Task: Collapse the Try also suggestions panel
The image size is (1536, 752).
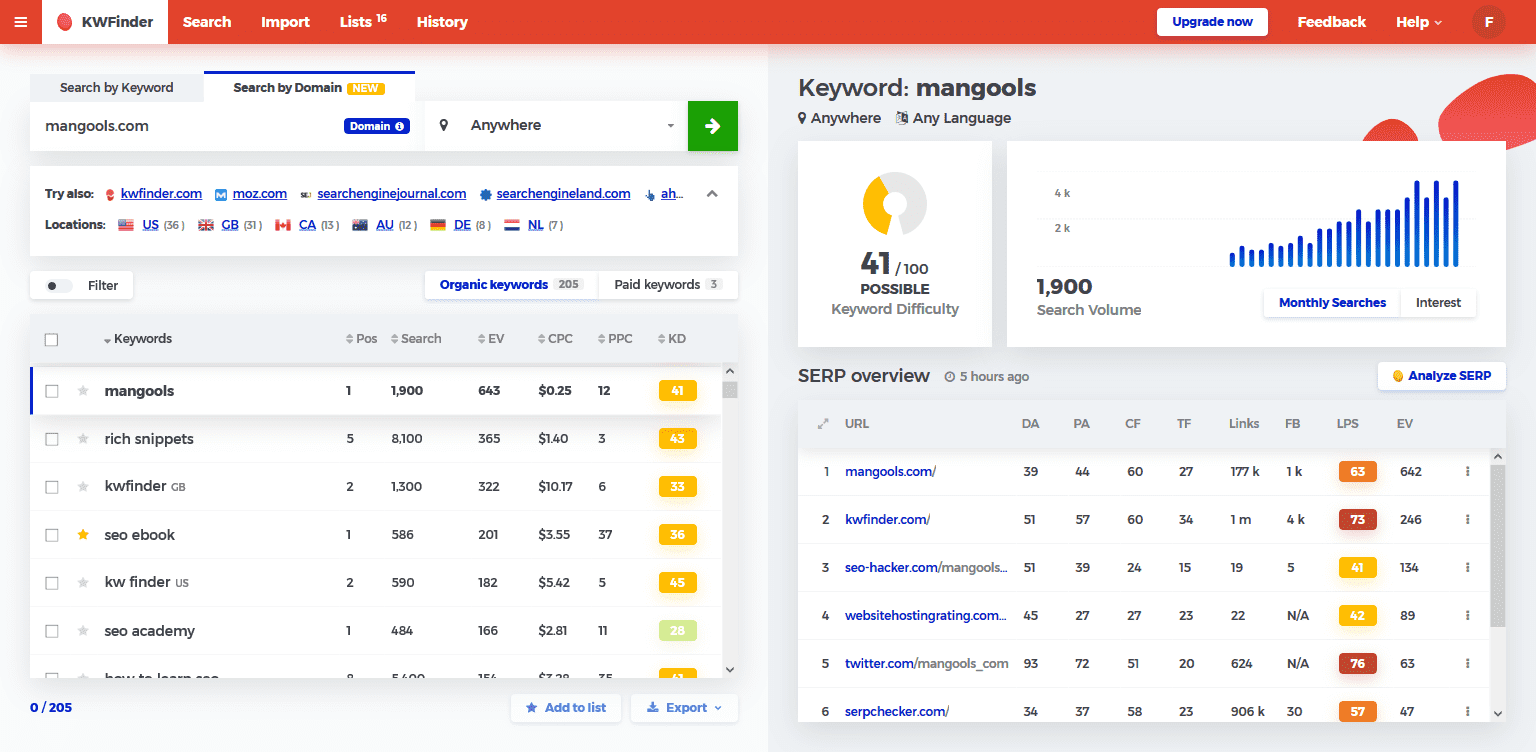Action: [712, 193]
